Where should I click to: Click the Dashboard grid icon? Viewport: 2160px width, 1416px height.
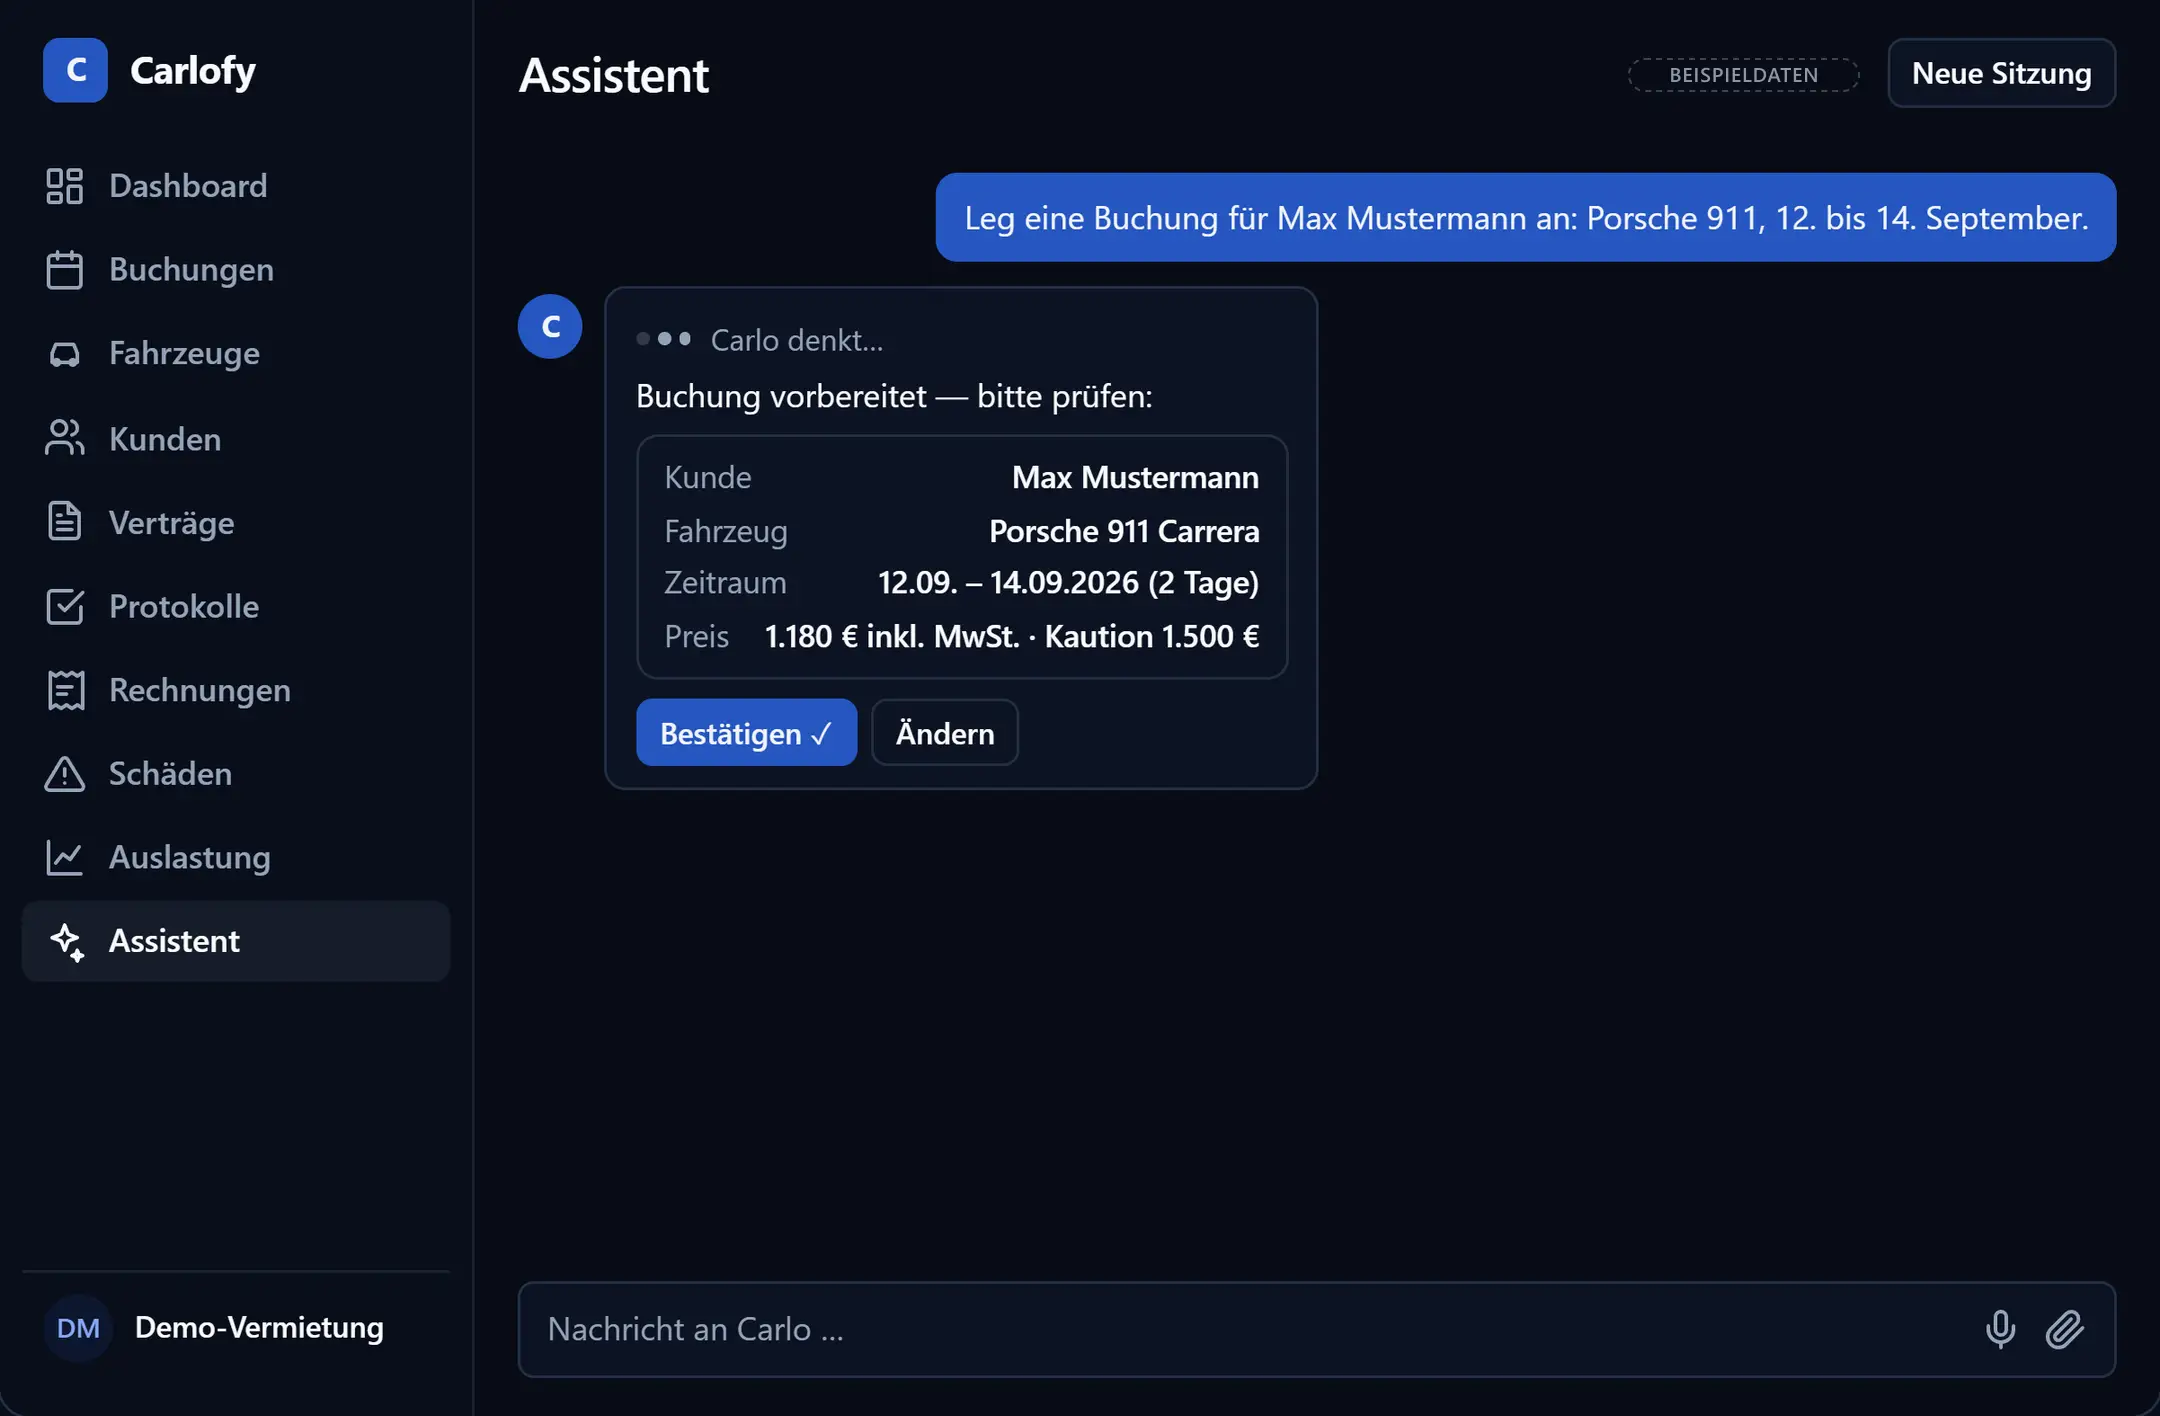65,186
